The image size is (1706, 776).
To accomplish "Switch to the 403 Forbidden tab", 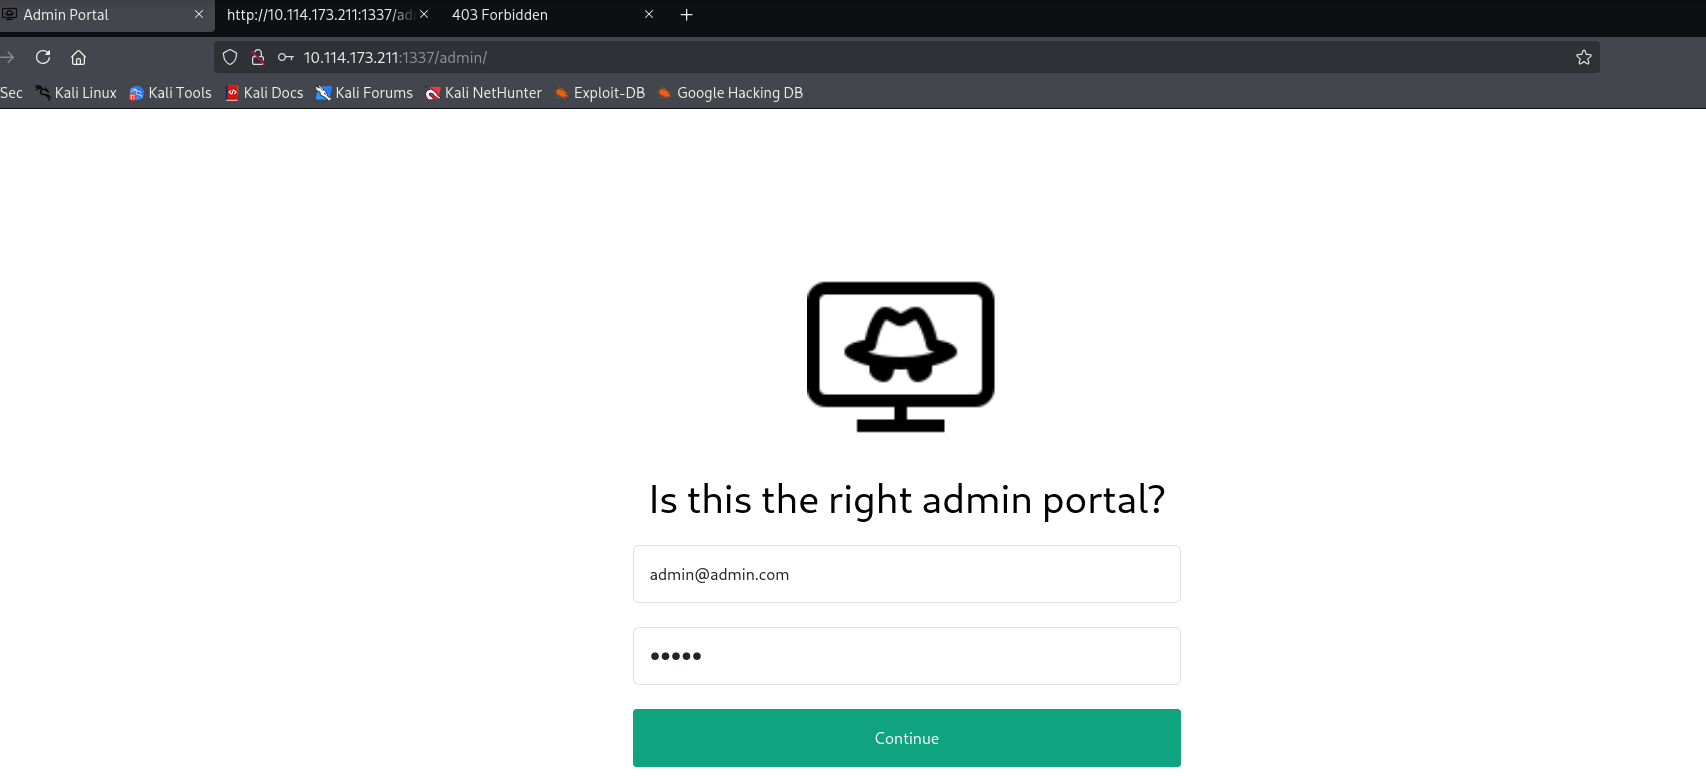I will [x=540, y=15].
